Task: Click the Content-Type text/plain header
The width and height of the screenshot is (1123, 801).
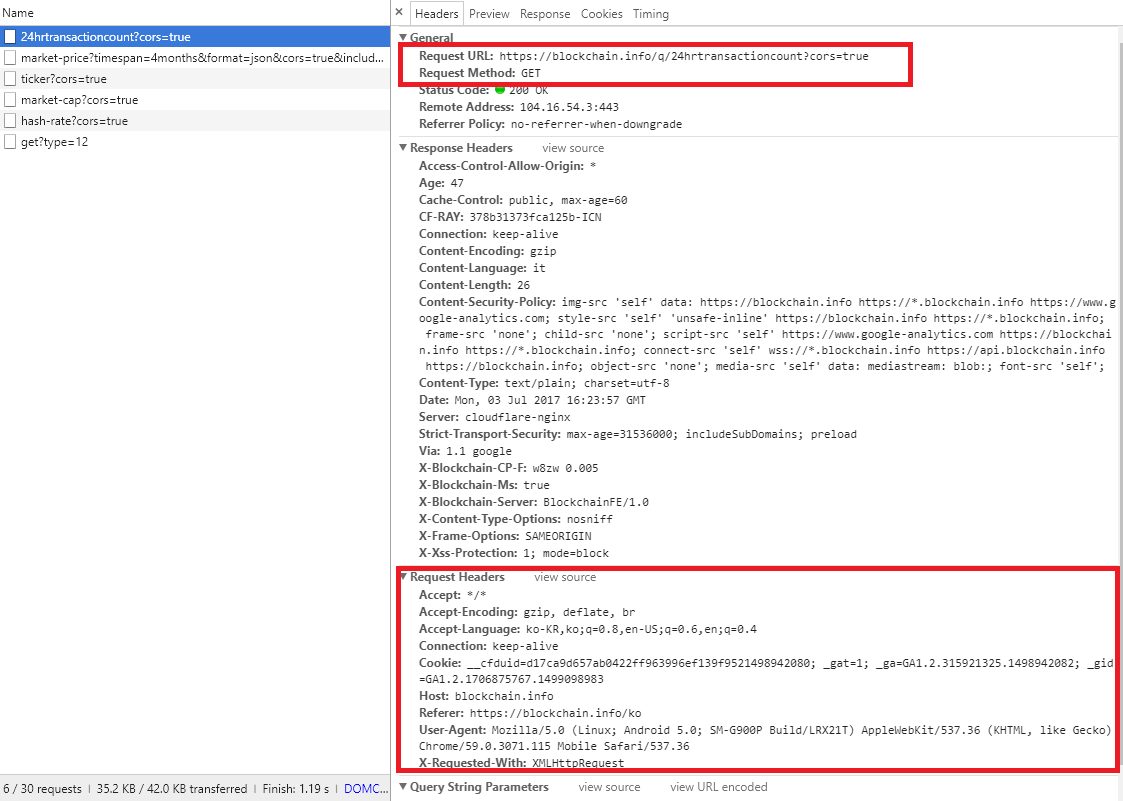Action: tap(544, 383)
